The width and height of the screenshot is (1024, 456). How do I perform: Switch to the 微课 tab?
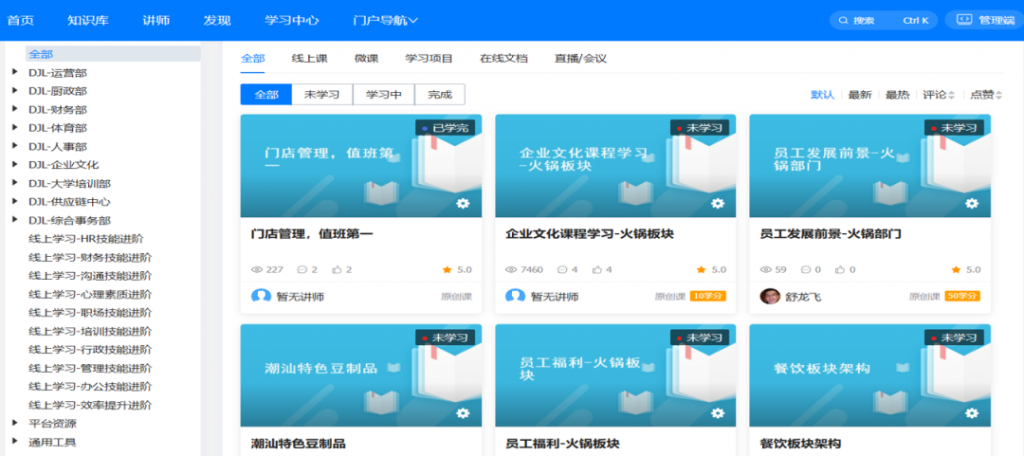pyautogui.click(x=366, y=59)
